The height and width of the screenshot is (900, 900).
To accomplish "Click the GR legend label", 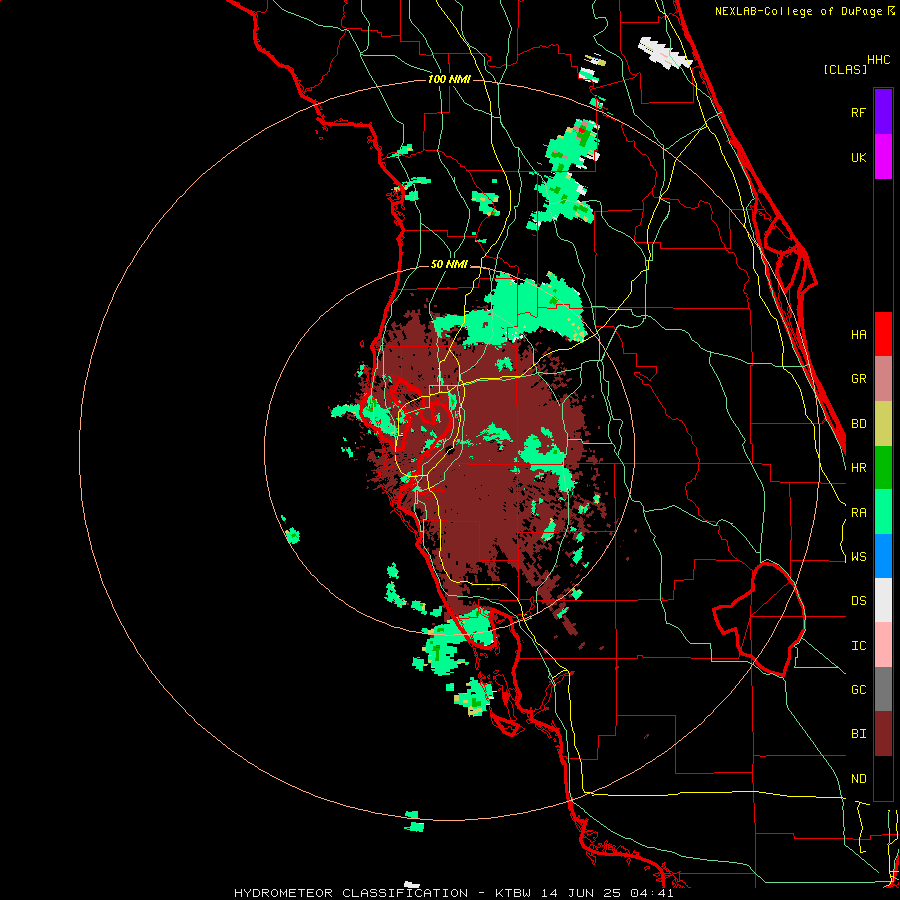I will point(859,379).
